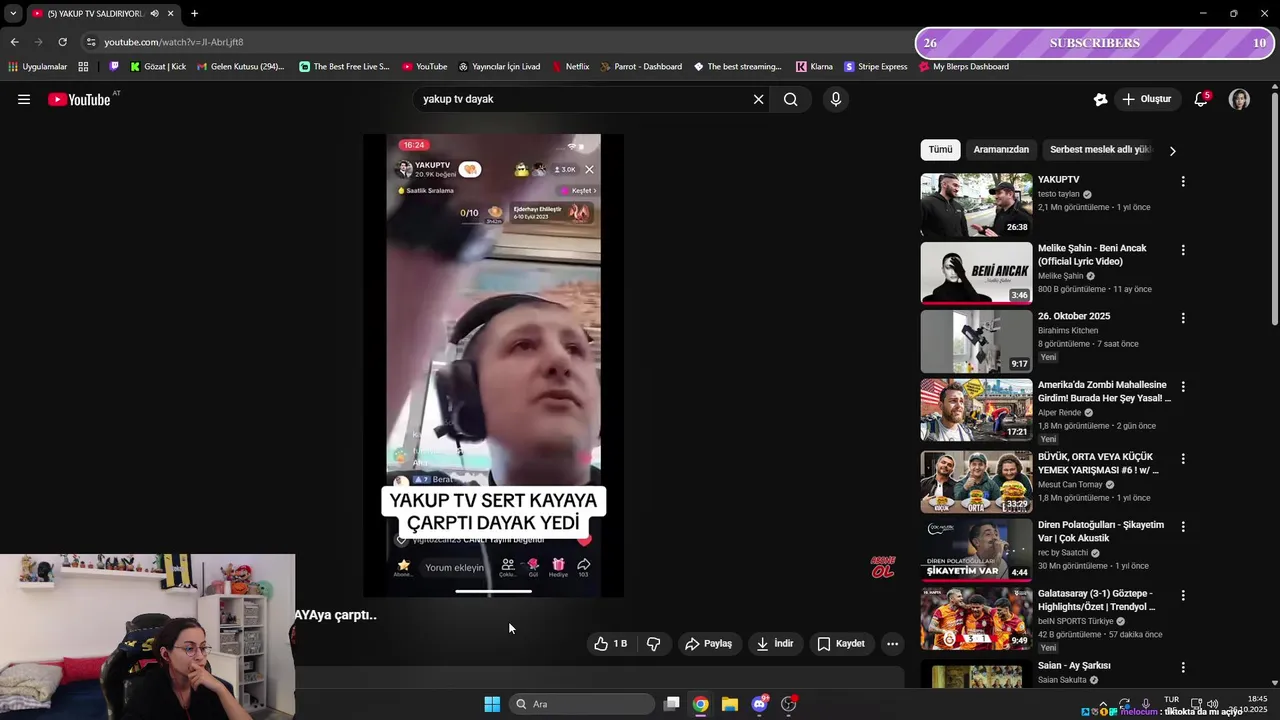Open options for Yemek Yarışması video

[1183, 459]
